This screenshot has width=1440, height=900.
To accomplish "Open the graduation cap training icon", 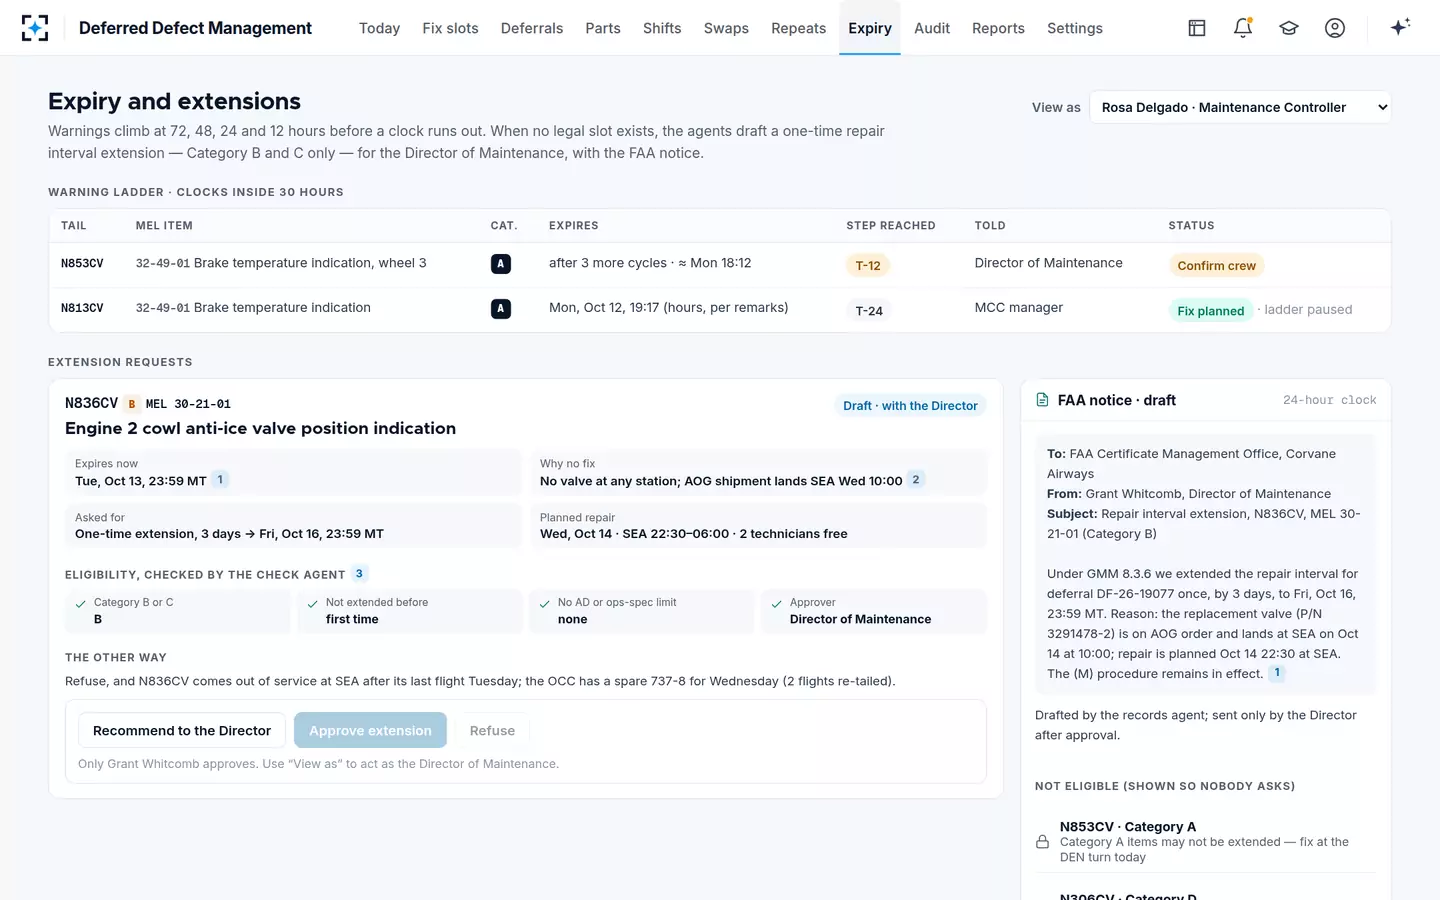I will (x=1289, y=28).
